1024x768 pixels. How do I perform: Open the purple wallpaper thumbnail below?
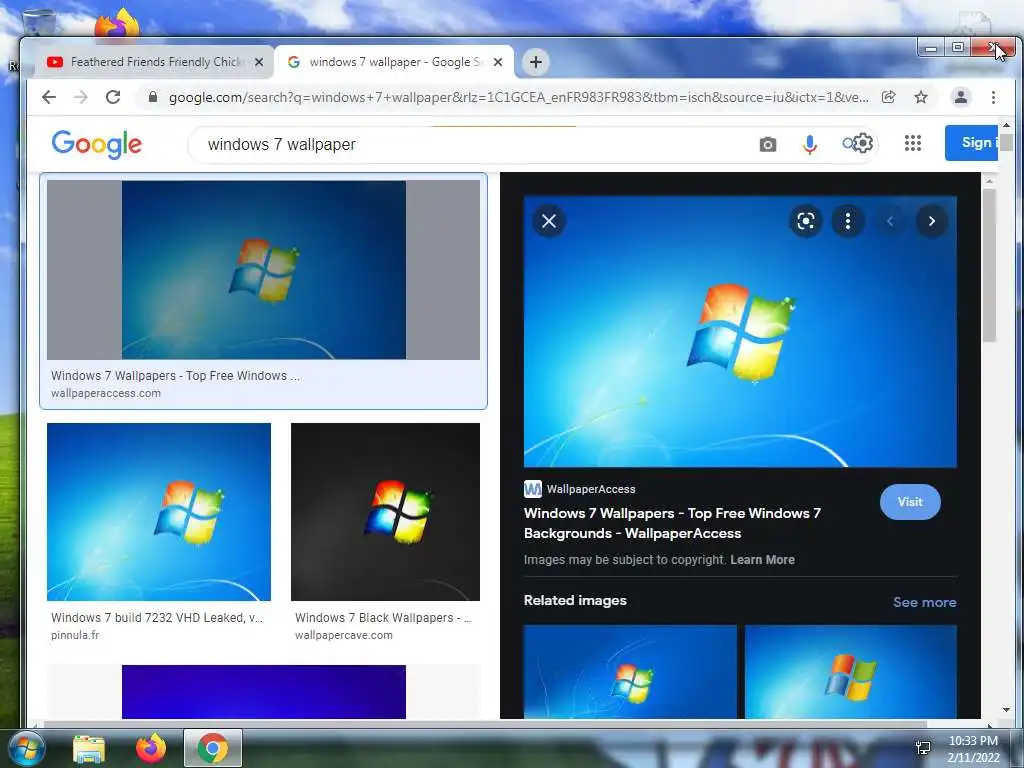pos(264,692)
